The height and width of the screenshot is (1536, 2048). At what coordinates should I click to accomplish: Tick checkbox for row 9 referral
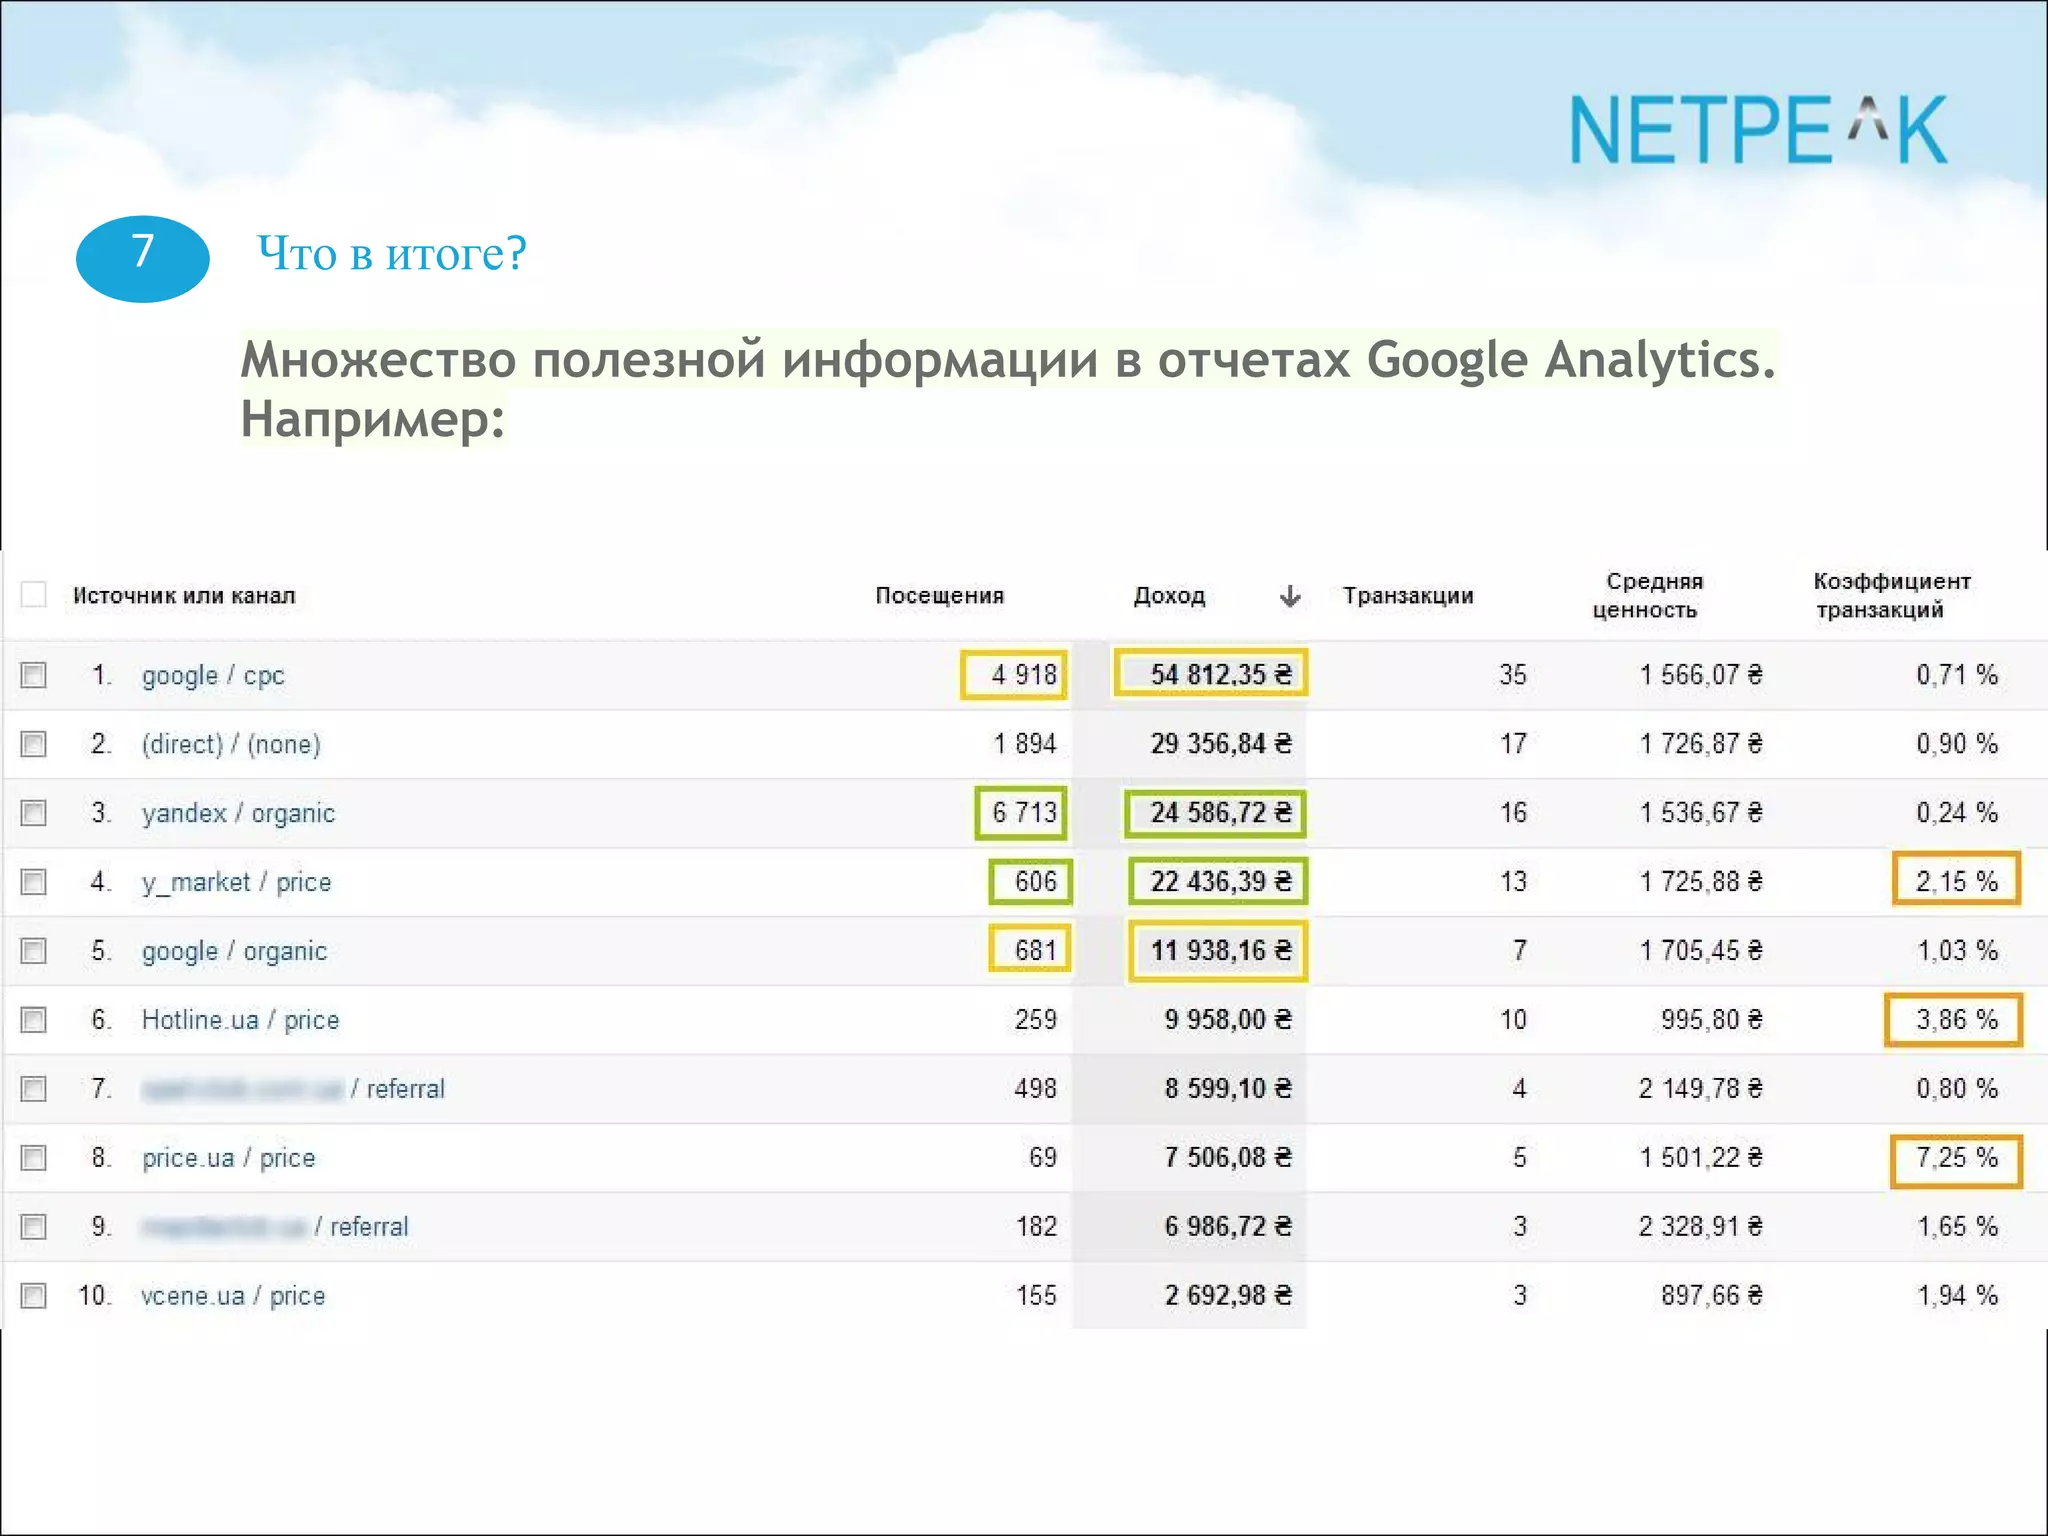[x=34, y=1227]
